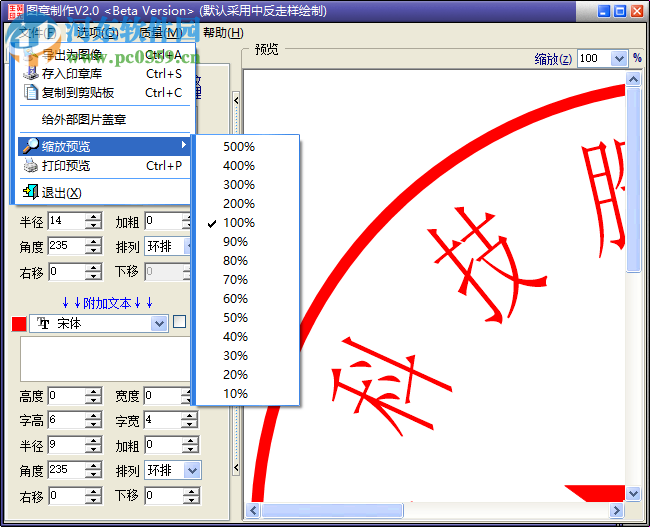The image size is (650, 527).
Task: Click the upper 右移 value field
Action: [x=67, y=272]
